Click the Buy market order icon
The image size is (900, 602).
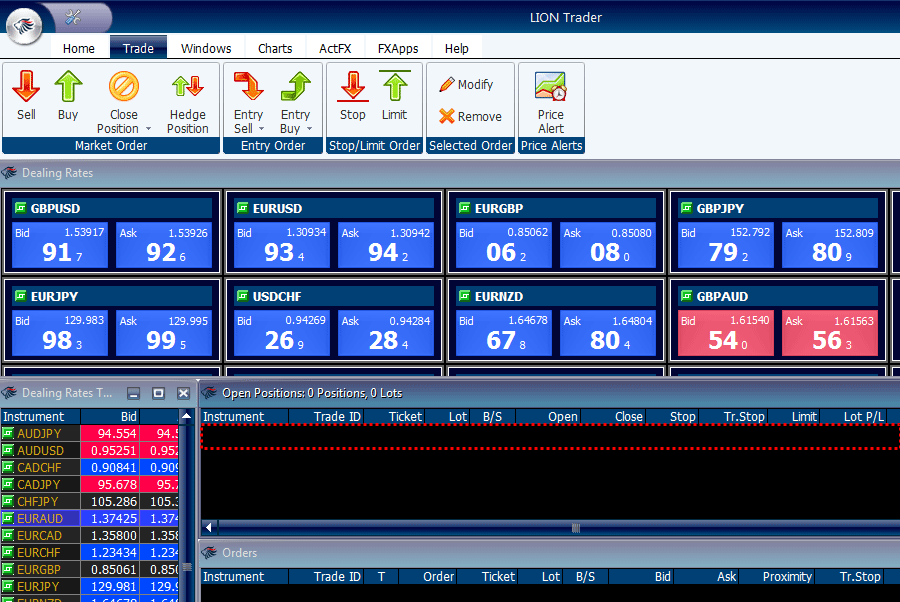pyautogui.click(x=68, y=86)
